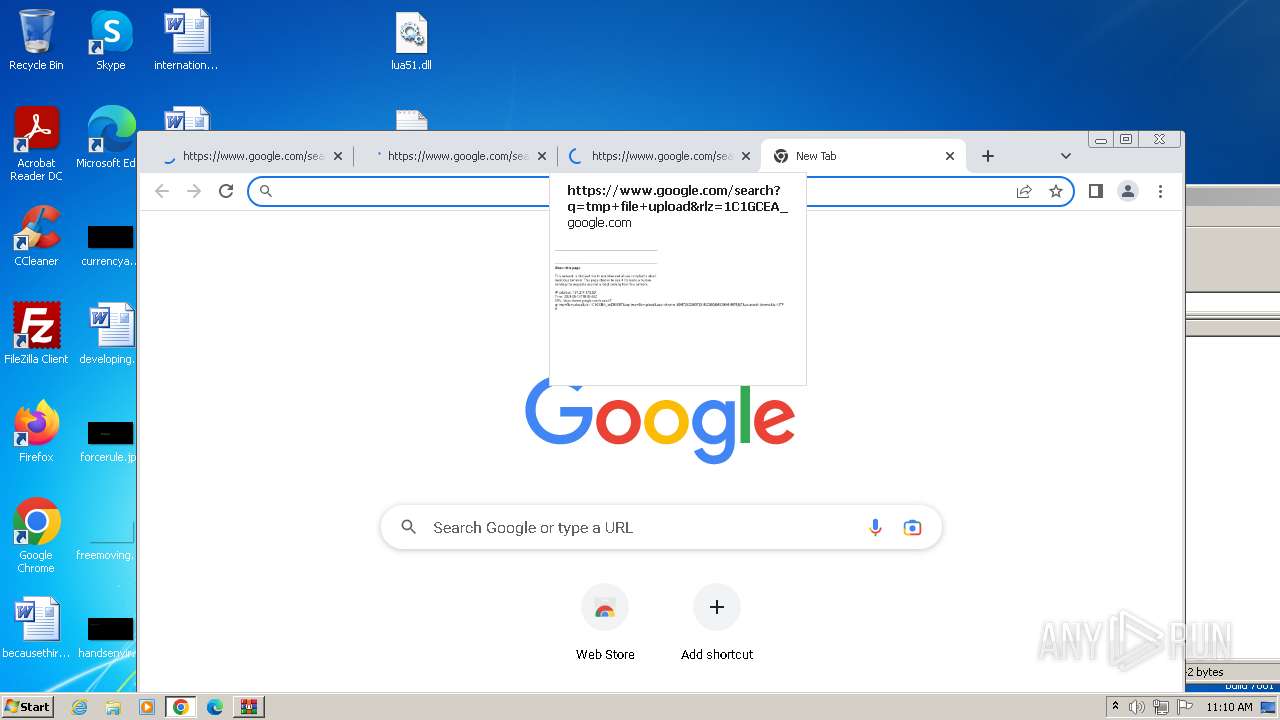Click the network tray icon
Screen dimensions: 1280x720
tap(1161, 707)
